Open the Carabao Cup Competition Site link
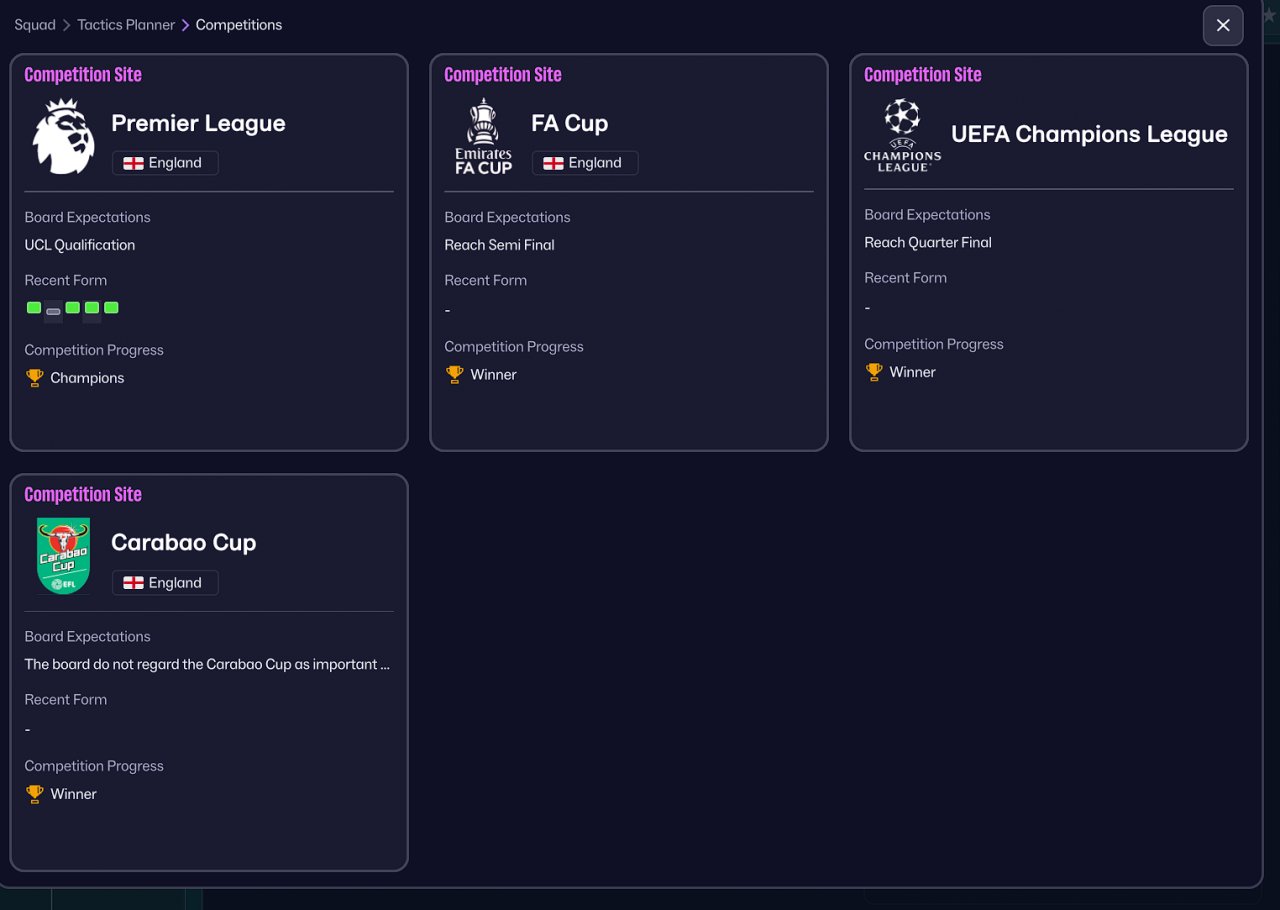The image size is (1280, 910). click(x=83, y=495)
